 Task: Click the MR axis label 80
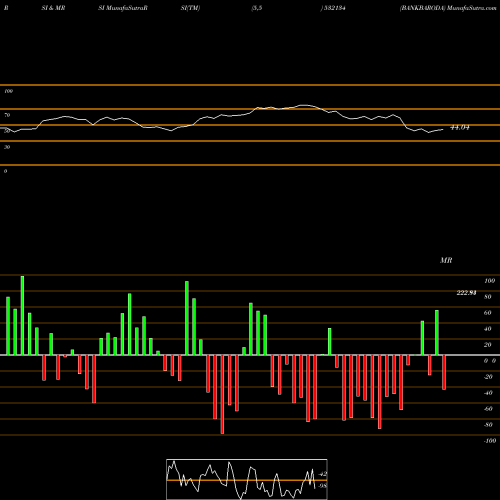pos(488,297)
